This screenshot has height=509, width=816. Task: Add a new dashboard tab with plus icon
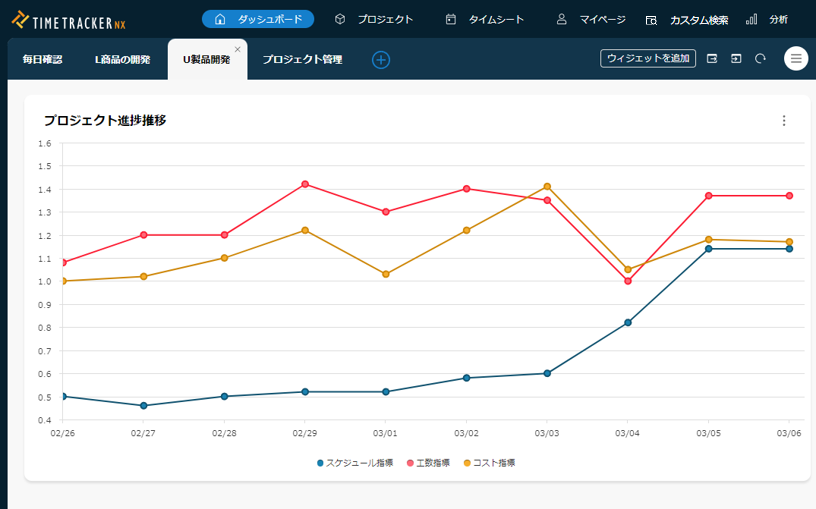381,60
